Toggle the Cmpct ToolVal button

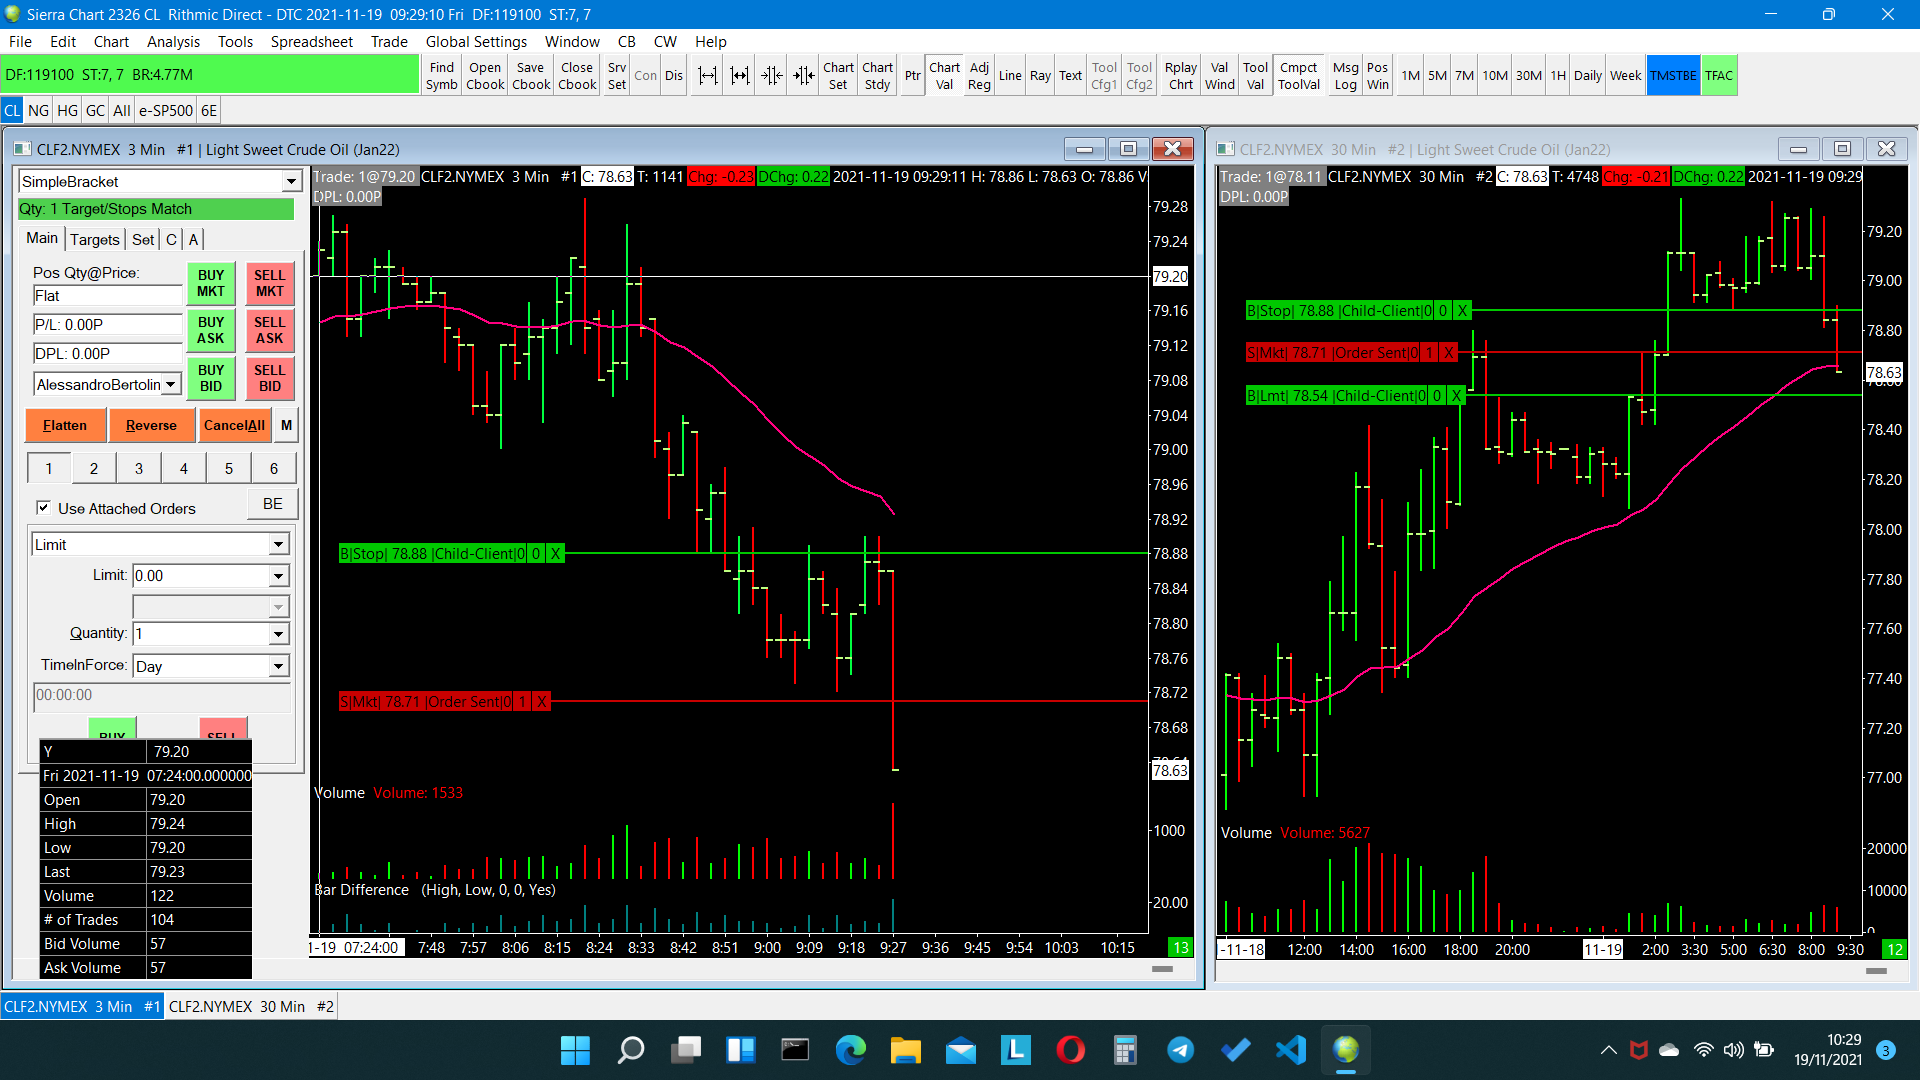pyautogui.click(x=1299, y=76)
